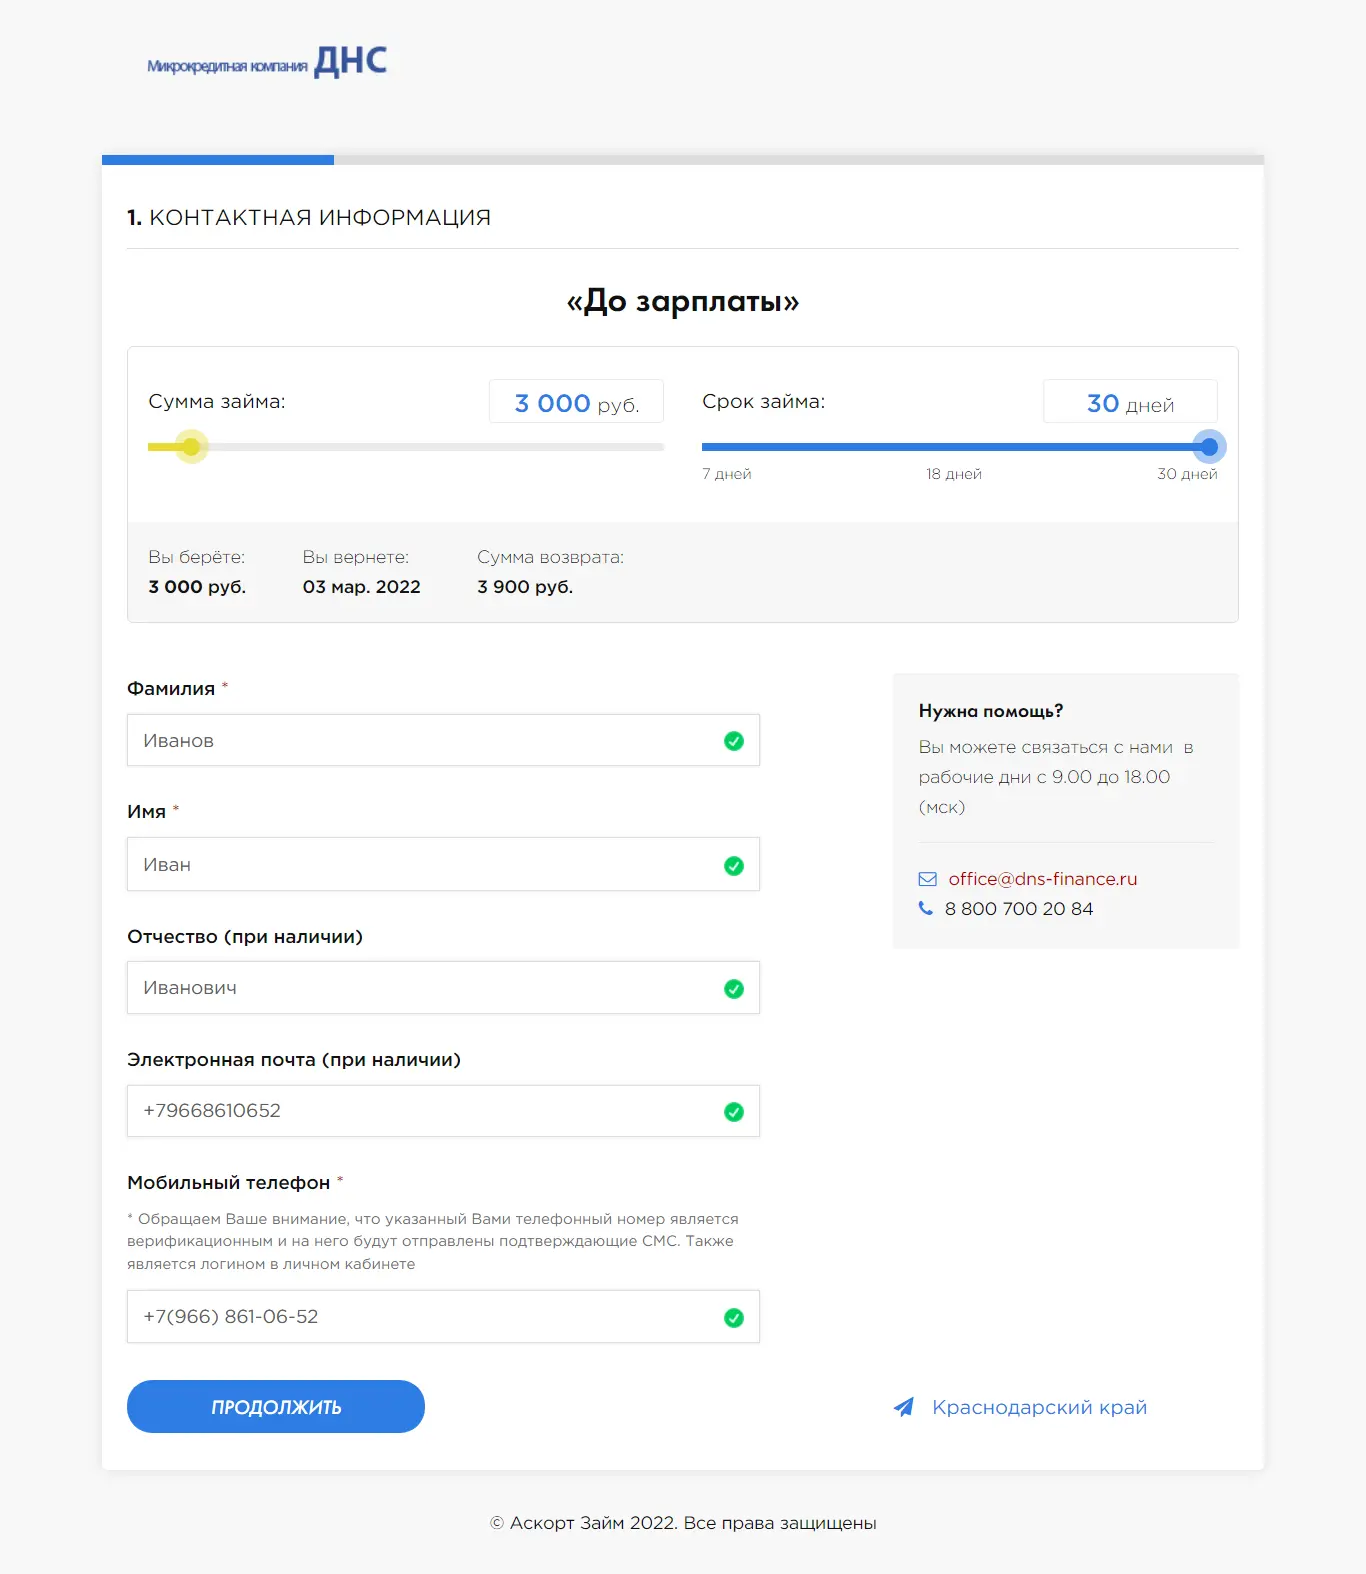1366x1574 pixels.
Task: Focus the Мобильный телефон input field
Action: 443,1316
